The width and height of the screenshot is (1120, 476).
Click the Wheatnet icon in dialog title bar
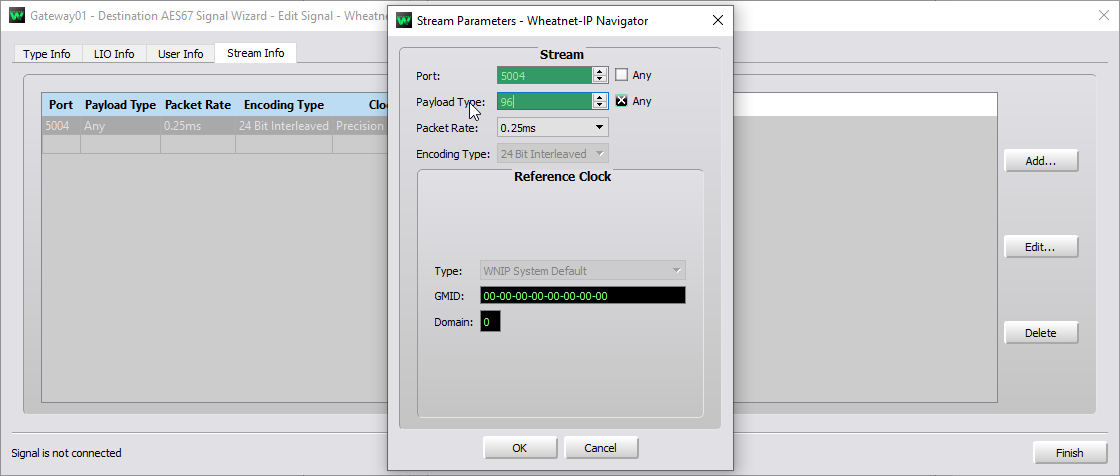(403, 20)
